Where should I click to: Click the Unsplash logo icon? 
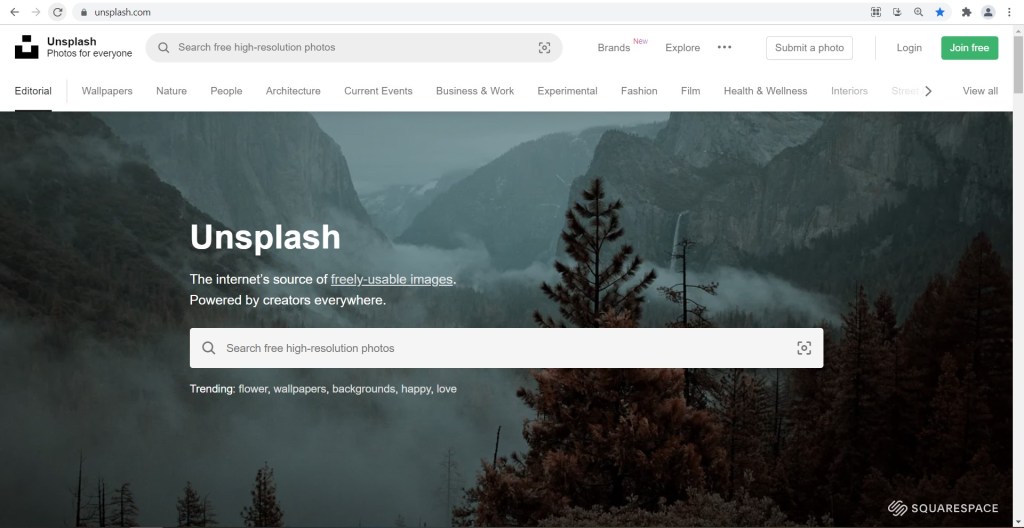[27, 47]
